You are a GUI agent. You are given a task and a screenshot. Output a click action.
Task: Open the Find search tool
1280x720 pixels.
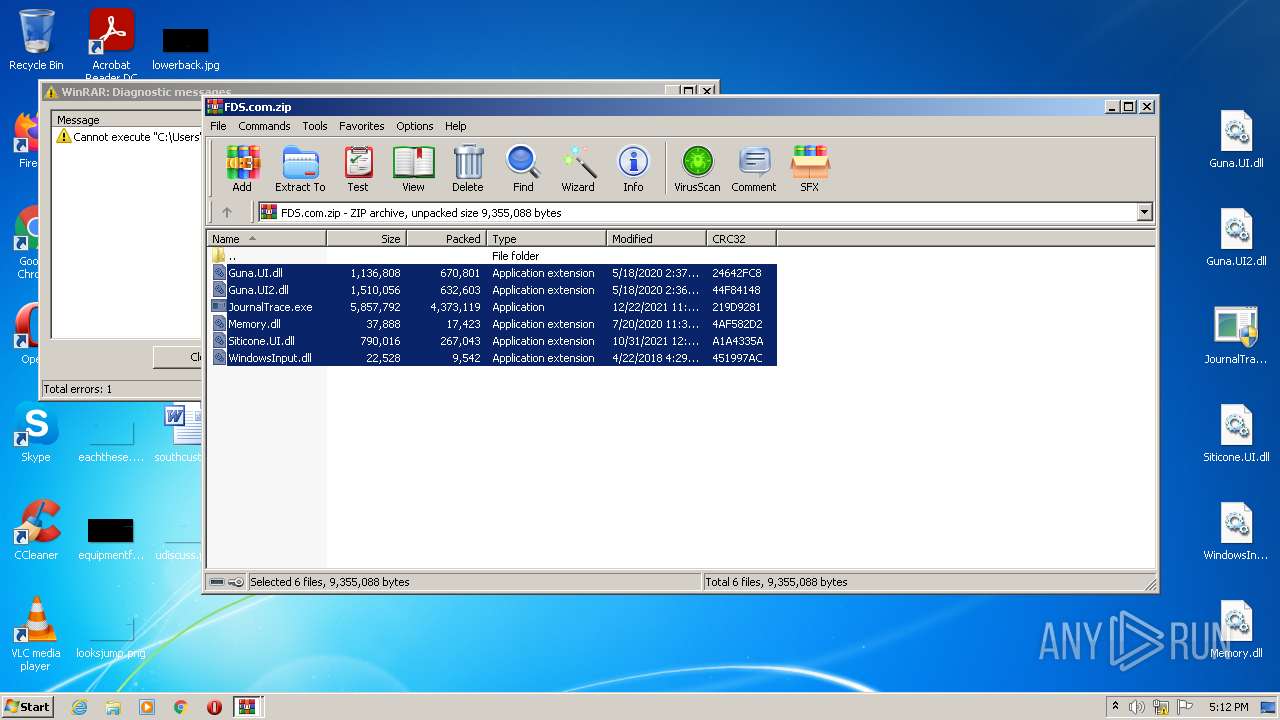[x=523, y=168]
